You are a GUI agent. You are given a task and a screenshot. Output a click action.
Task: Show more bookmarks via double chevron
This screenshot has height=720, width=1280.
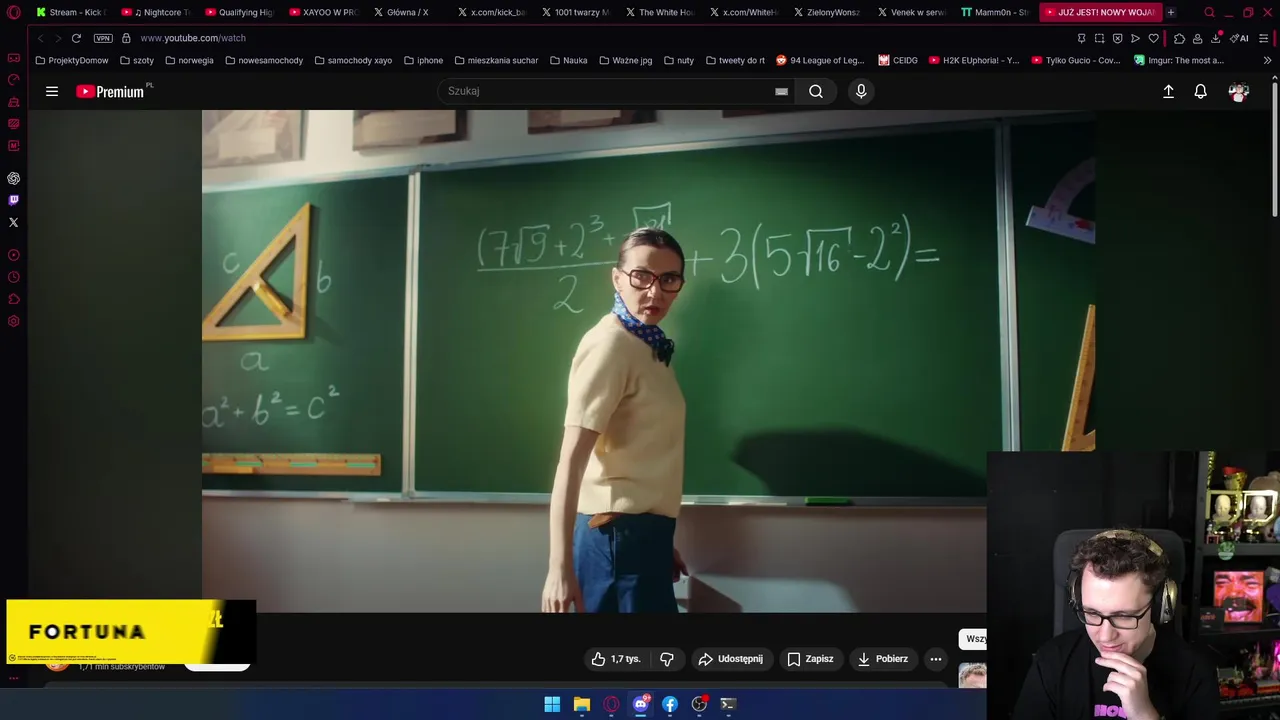coord(1267,60)
